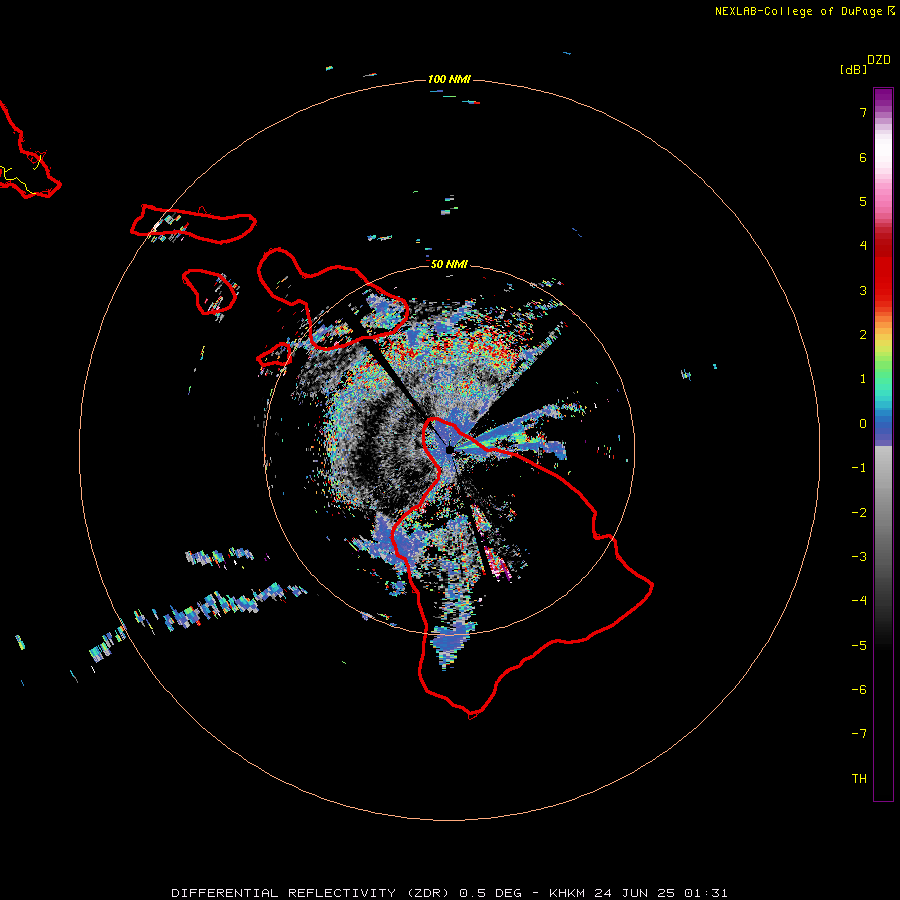Click the 0 value on the color scale
The image size is (900, 900).
pos(863,424)
